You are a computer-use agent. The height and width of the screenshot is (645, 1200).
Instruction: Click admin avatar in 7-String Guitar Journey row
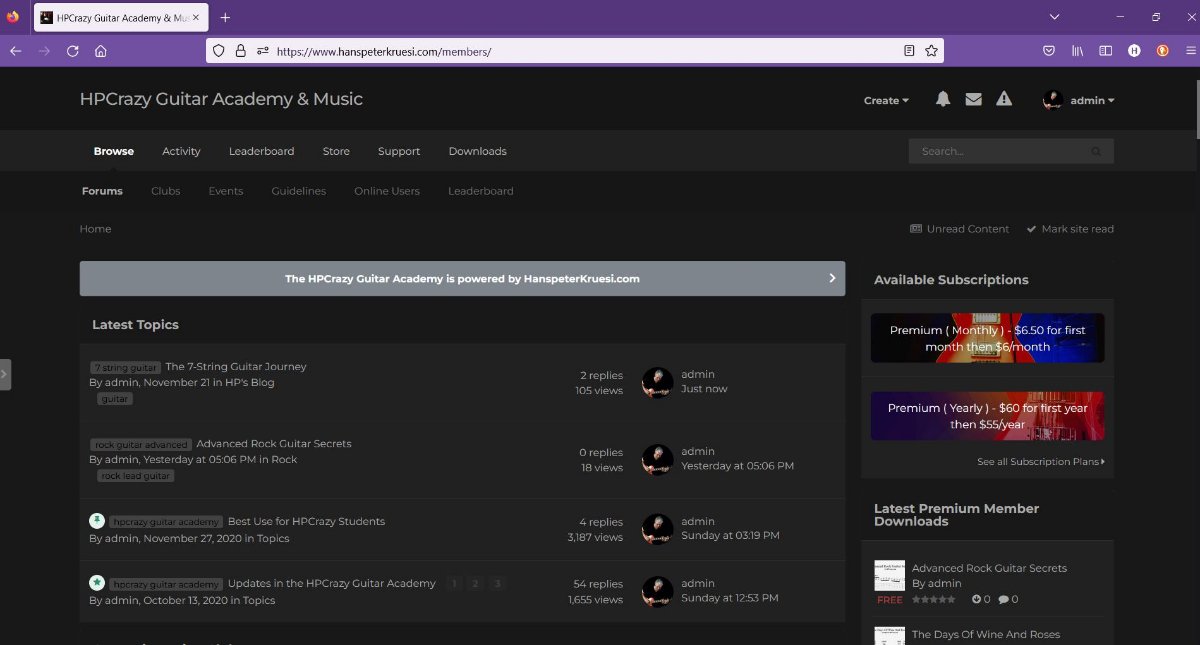click(x=657, y=382)
